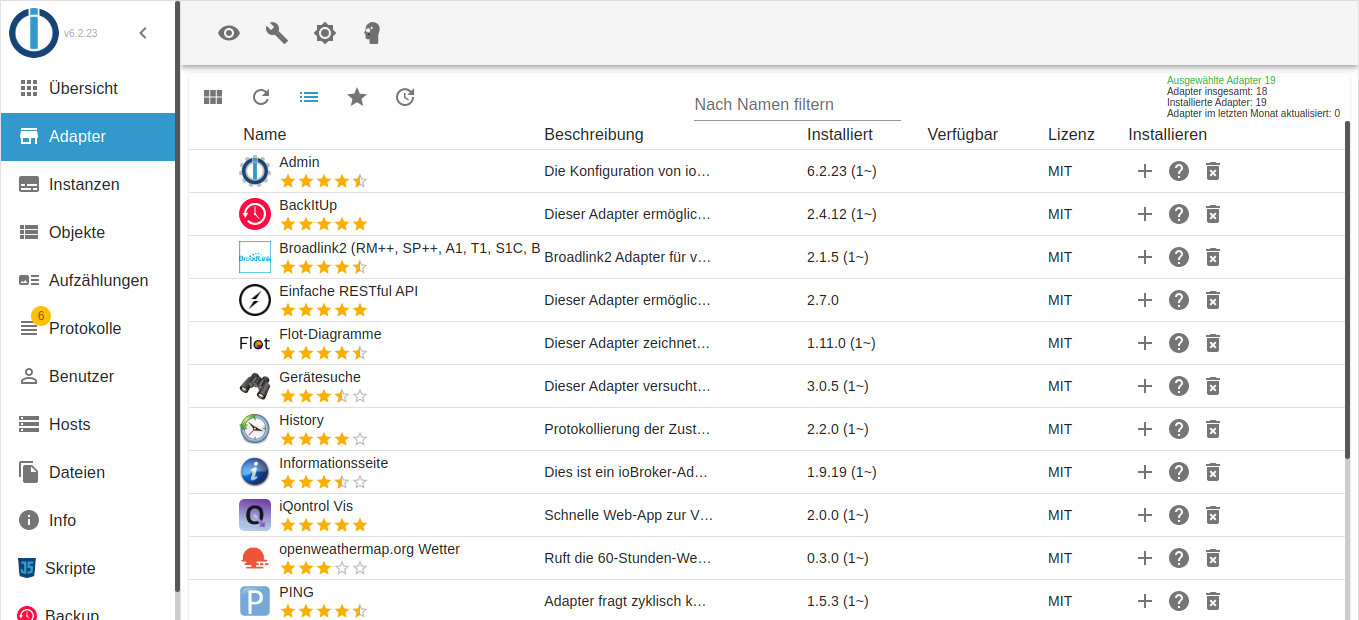Rate the PING adapter five stars
The image size is (1359, 620).
click(x=358, y=609)
